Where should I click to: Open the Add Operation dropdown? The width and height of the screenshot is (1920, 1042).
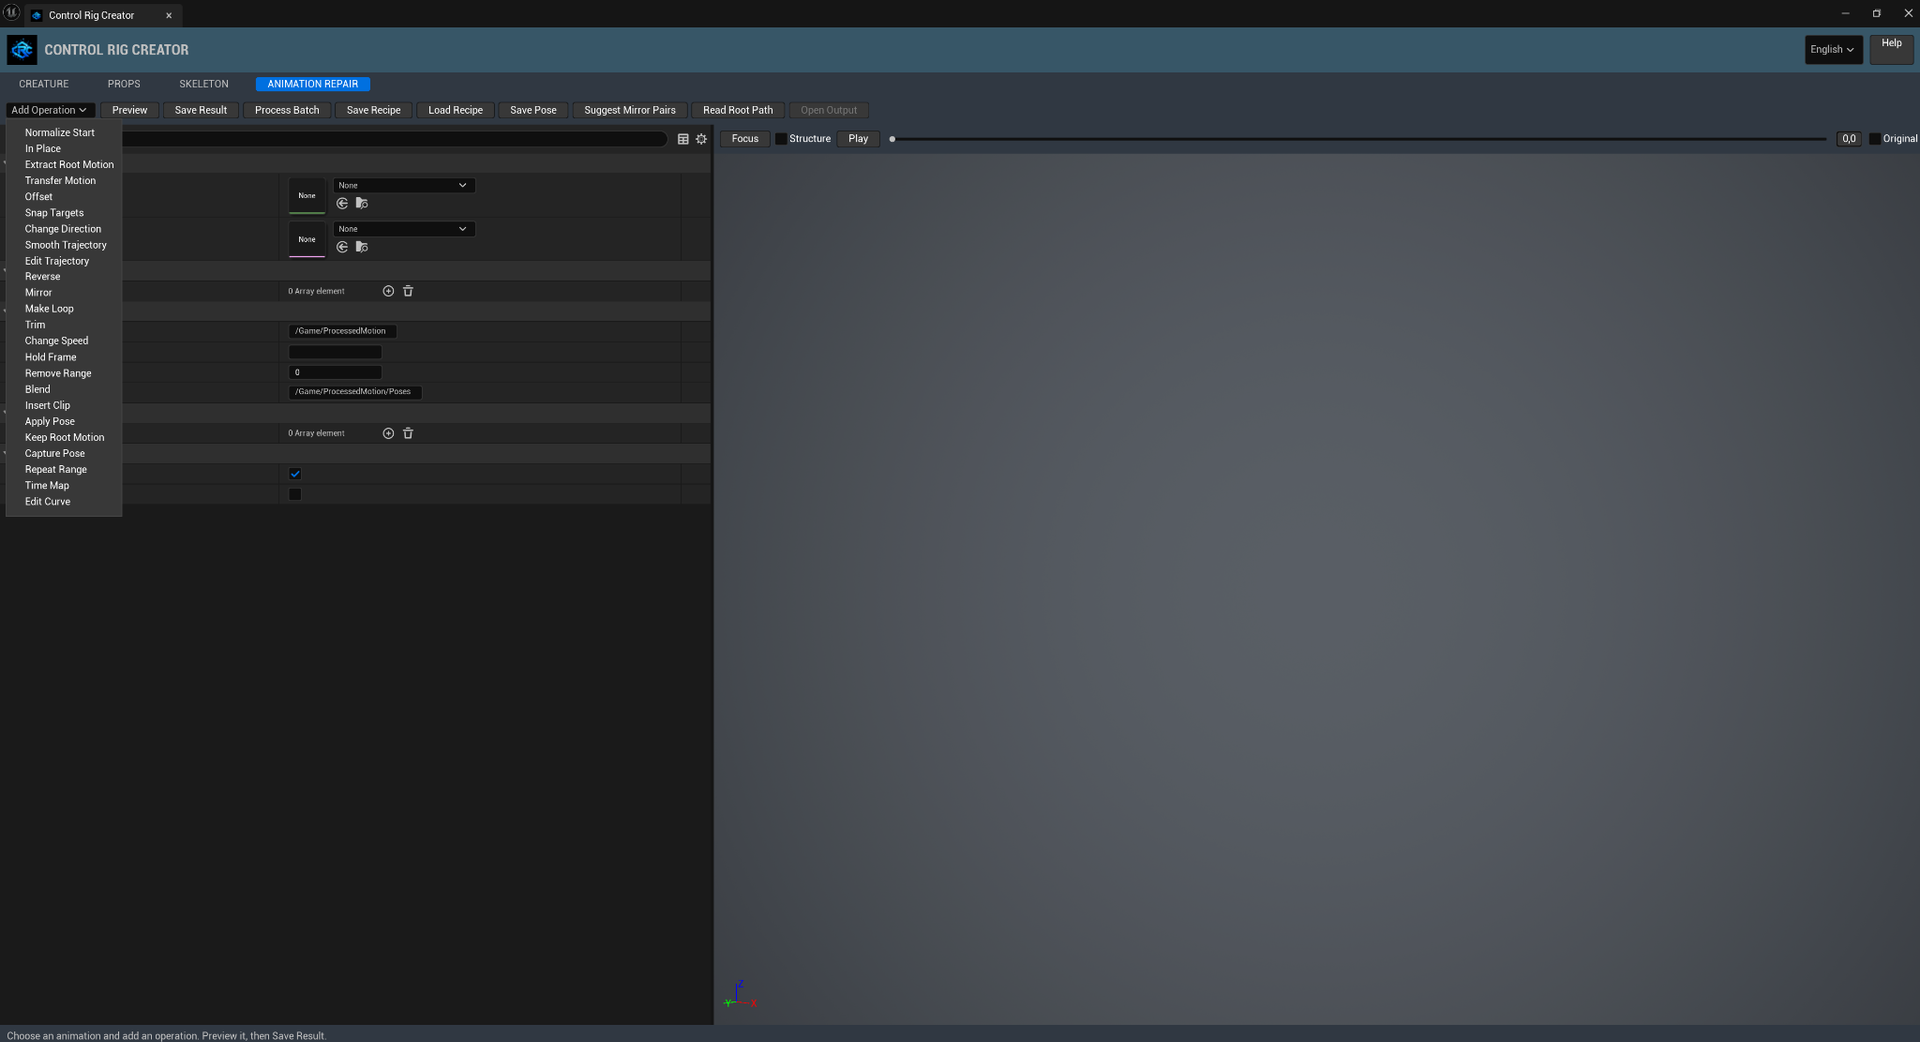(50, 110)
